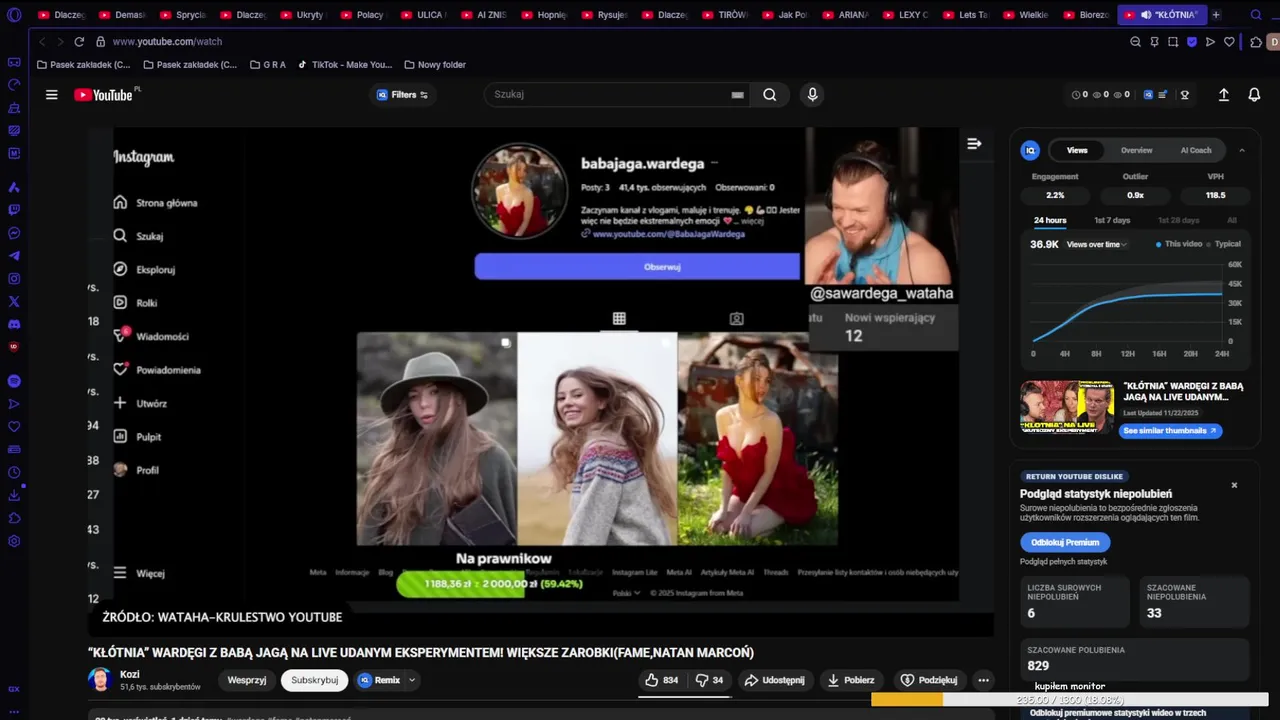Open Opera sidebar settings gear
The height and width of the screenshot is (720, 1280).
[x=14, y=541]
